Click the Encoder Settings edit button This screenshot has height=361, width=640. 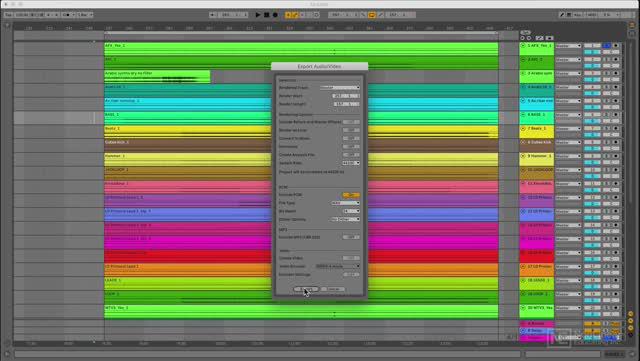[x=351, y=274]
